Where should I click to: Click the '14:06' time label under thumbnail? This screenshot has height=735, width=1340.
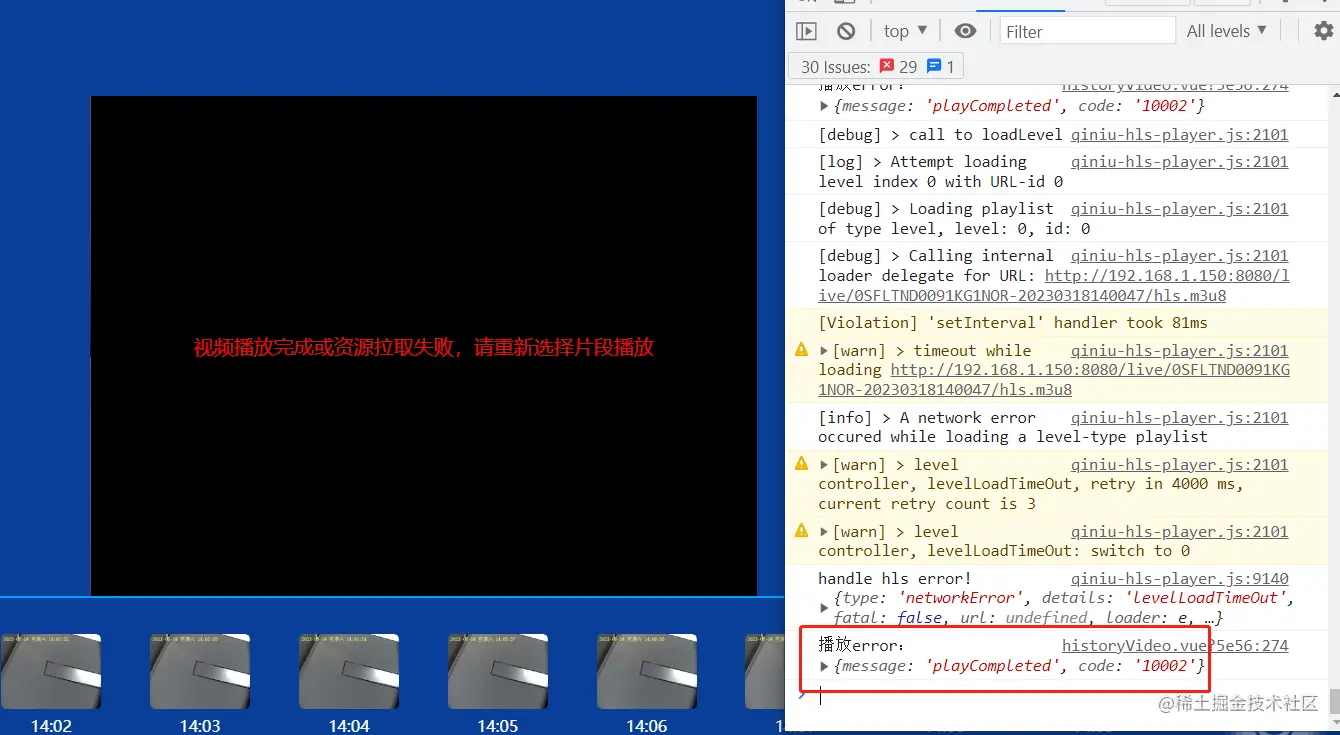tap(647, 726)
